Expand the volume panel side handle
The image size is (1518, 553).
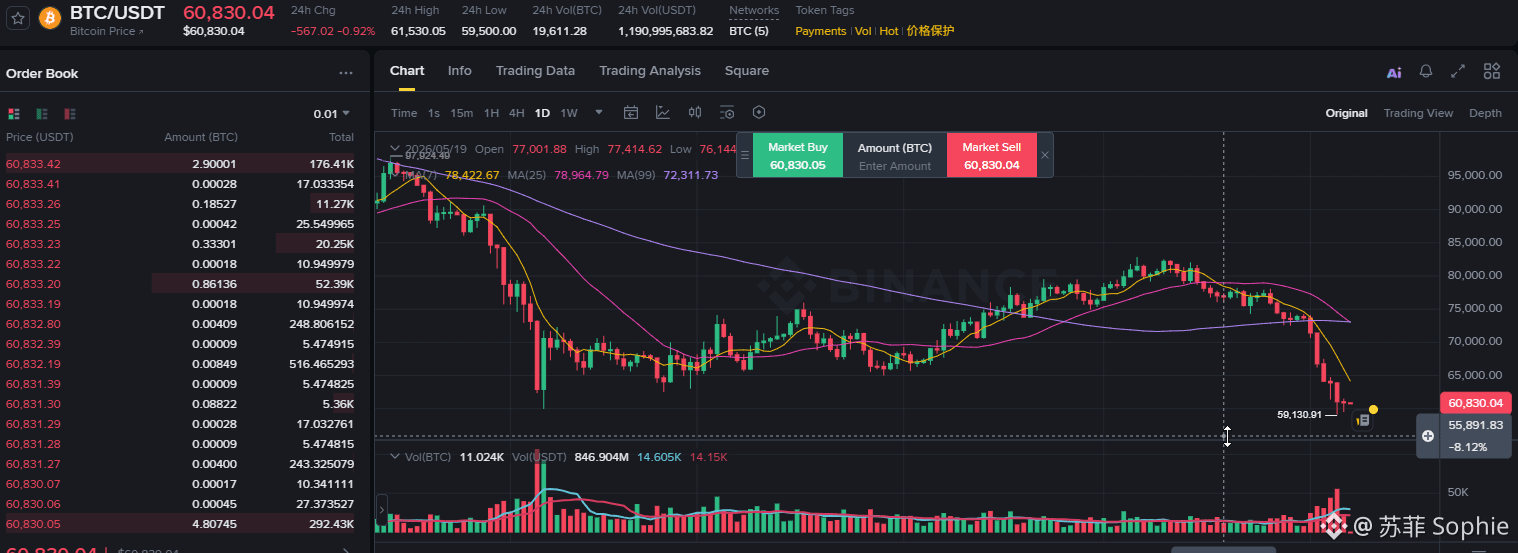pyautogui.click(x=380, y=511)
